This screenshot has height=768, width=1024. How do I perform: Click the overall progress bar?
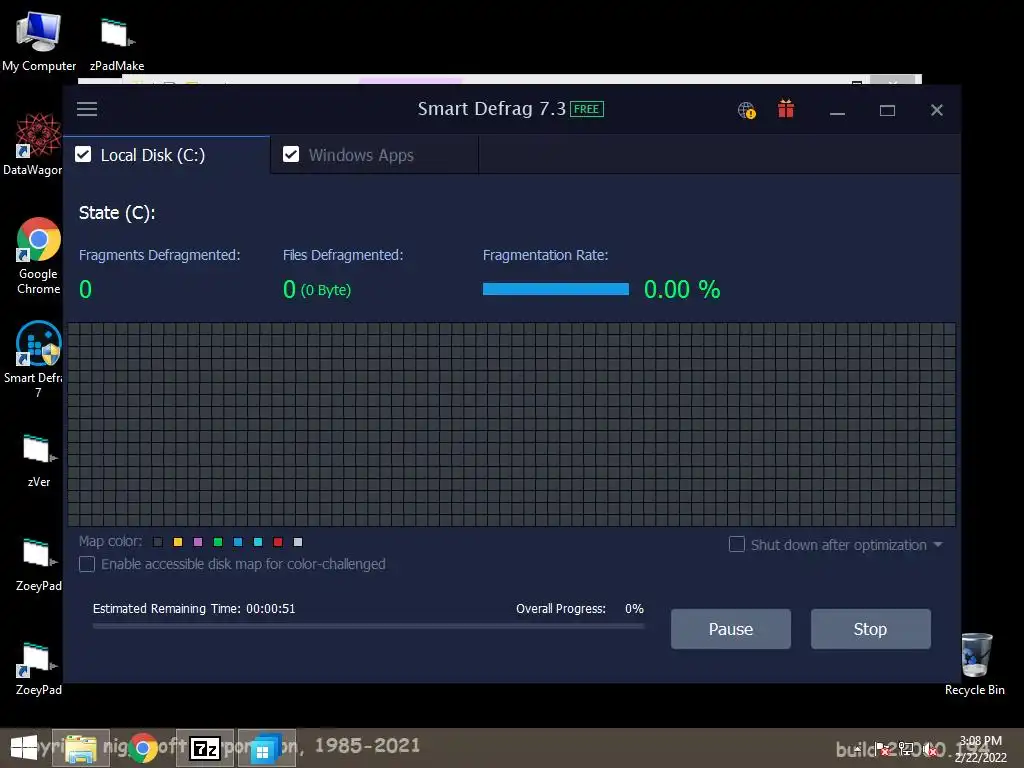(368, 626)
